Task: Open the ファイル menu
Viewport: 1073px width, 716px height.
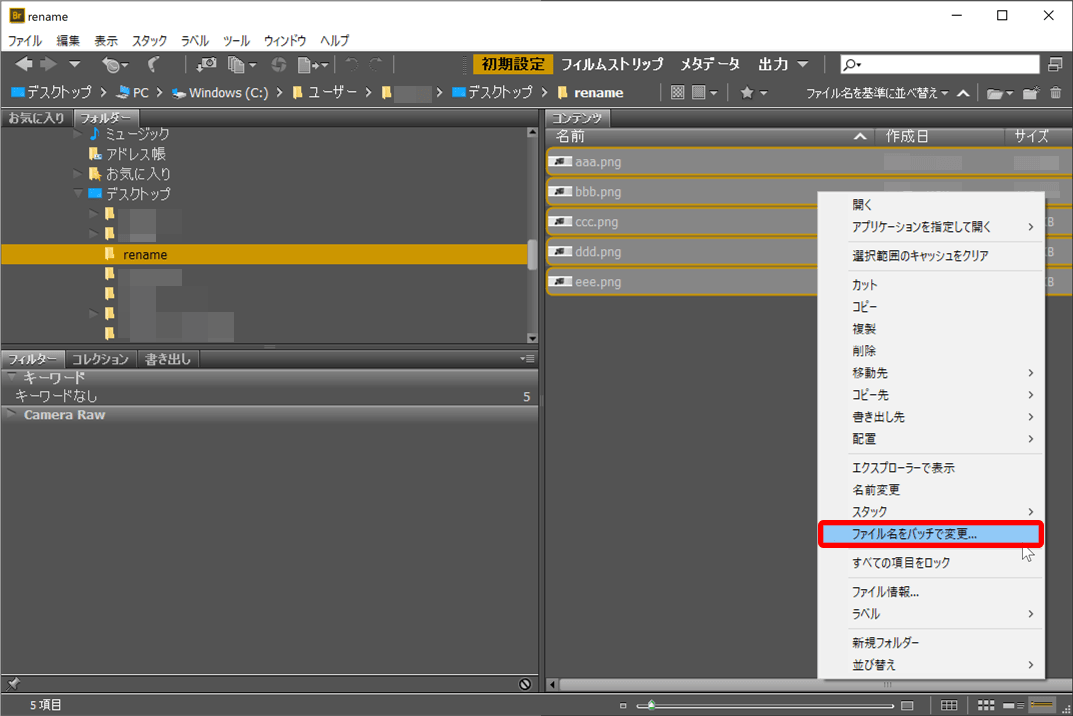Action: coord(25,40)
